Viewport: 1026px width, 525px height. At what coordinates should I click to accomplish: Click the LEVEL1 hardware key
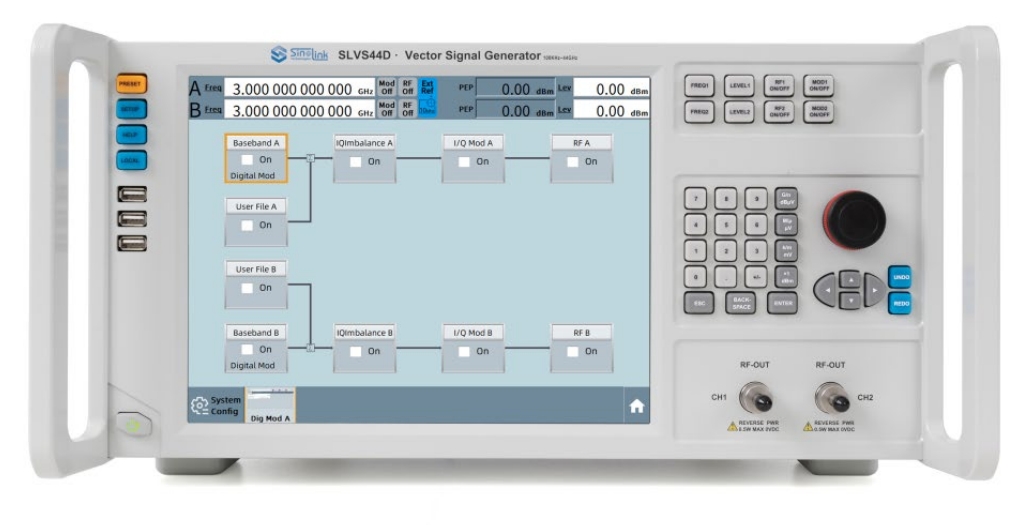(x=739, y=86)
